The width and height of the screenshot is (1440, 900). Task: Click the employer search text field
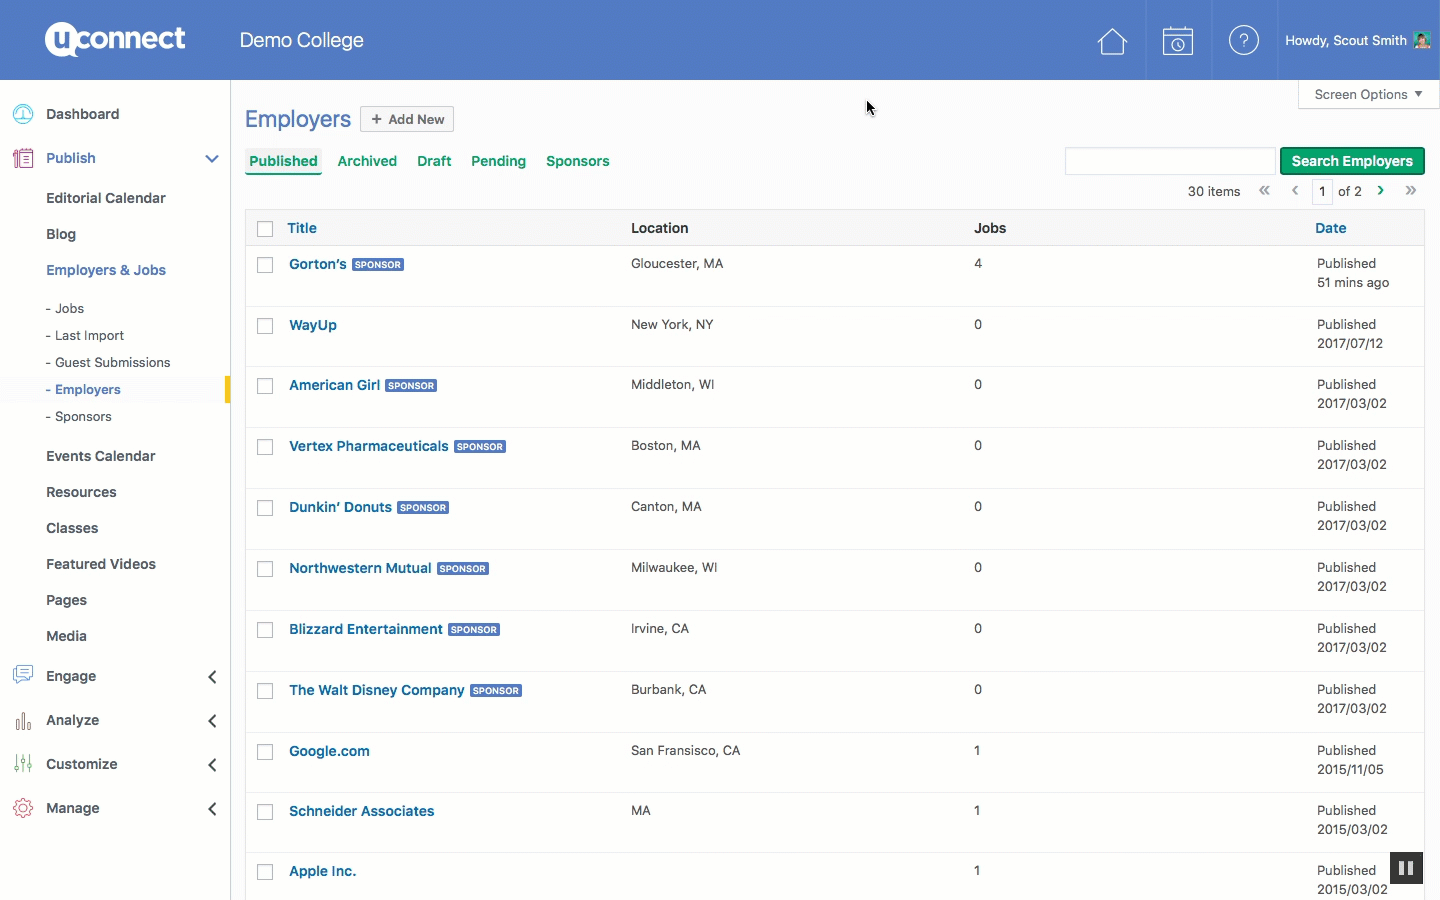(1170, 161)
